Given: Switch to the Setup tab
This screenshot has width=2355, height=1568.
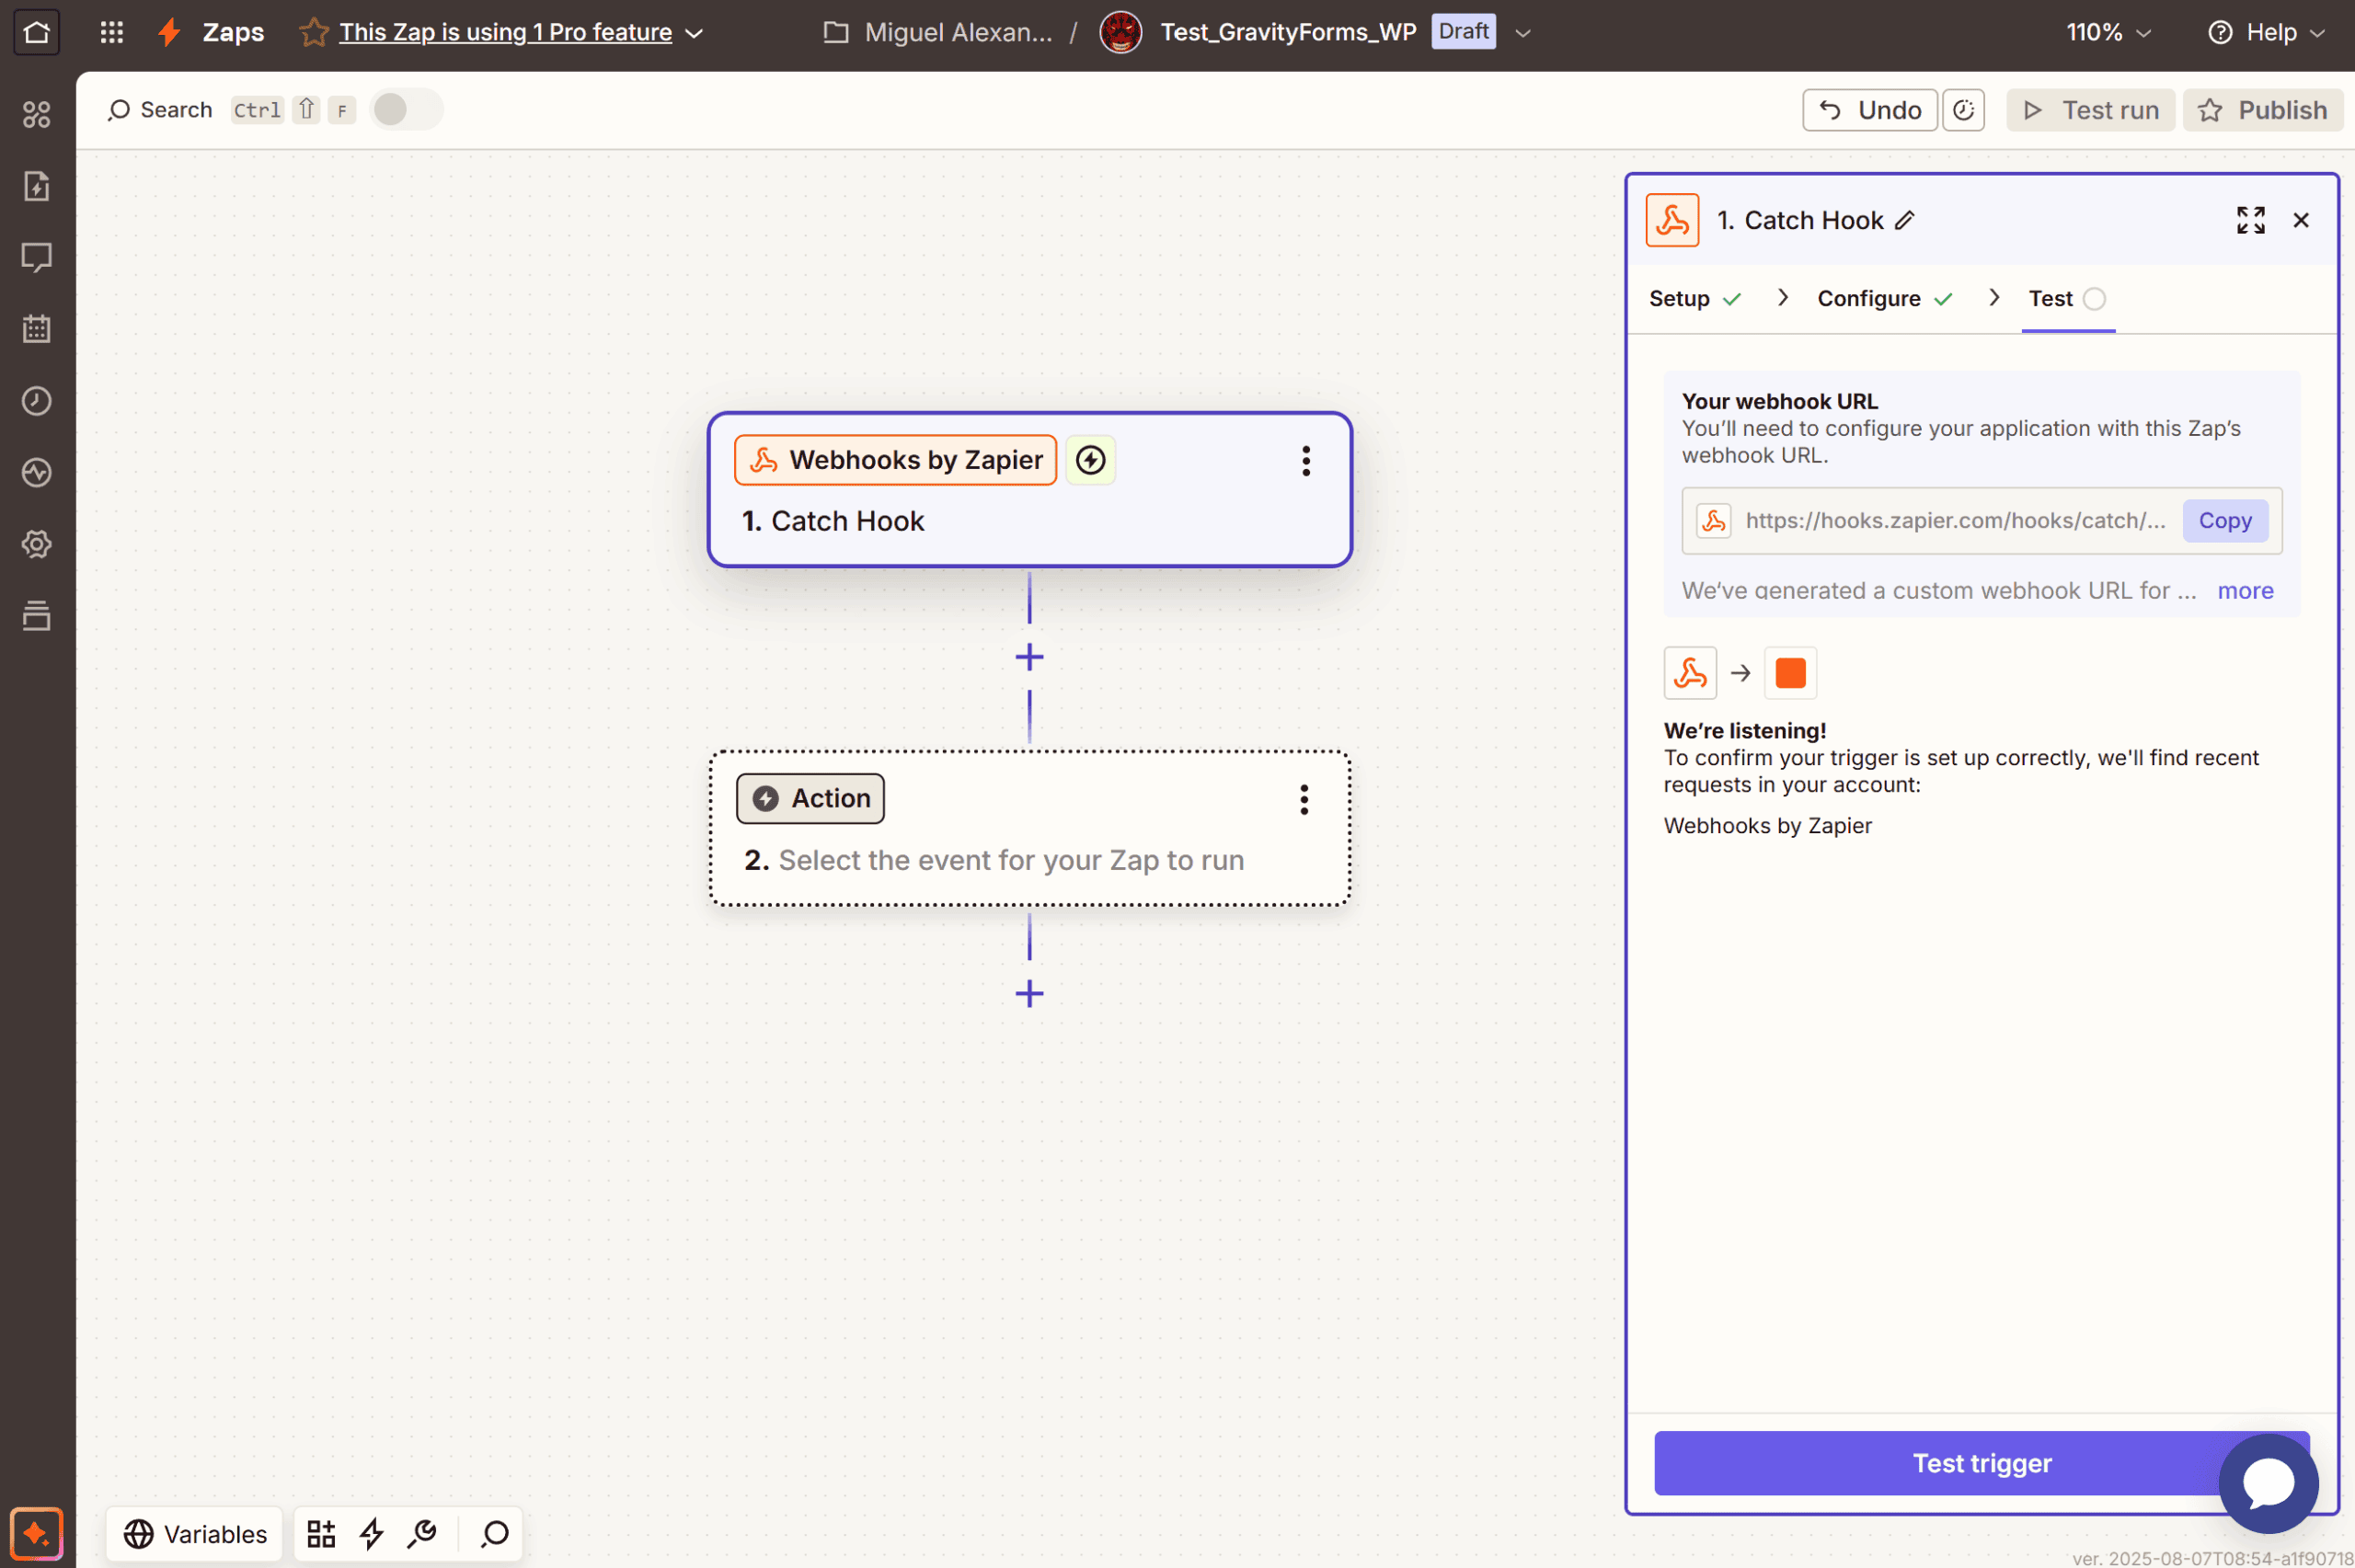Looking at the screenshot, I should click(x=1695, y=298).
